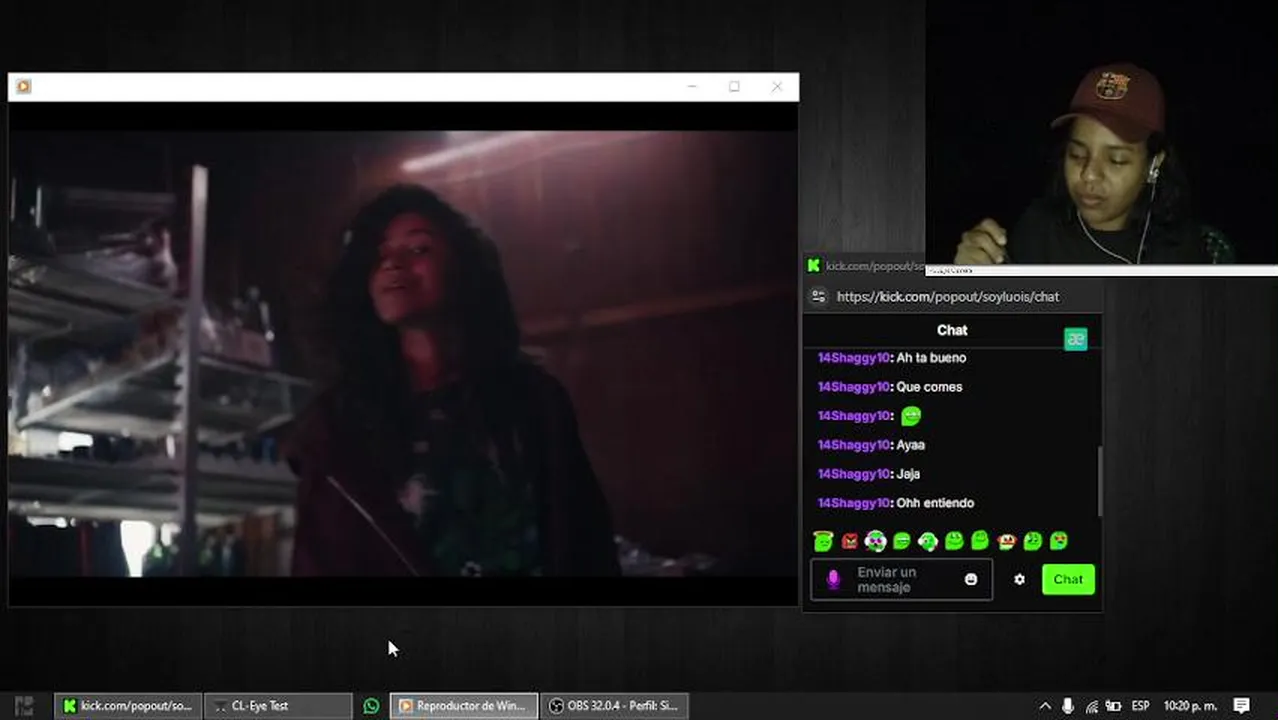Focus the 'Enviar un mensaje' input field
This screenshot has height=720, width=1278.
(901, 580)
